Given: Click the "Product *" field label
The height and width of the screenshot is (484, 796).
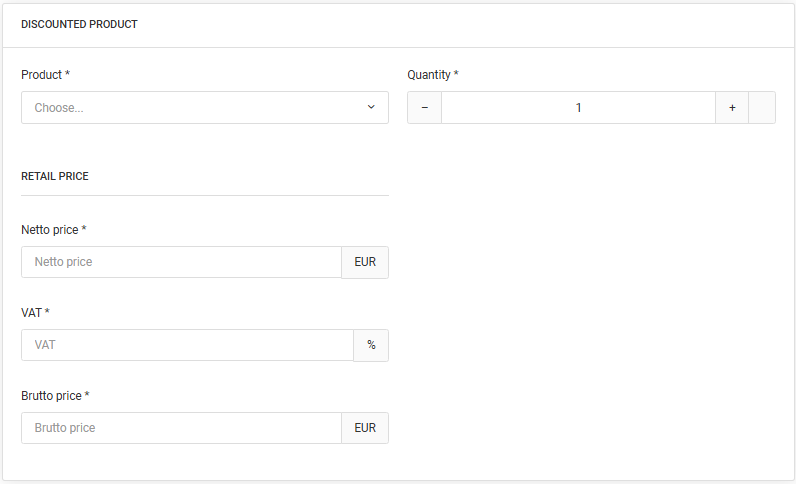Looking at the screenshot, I should click(45, 75).
